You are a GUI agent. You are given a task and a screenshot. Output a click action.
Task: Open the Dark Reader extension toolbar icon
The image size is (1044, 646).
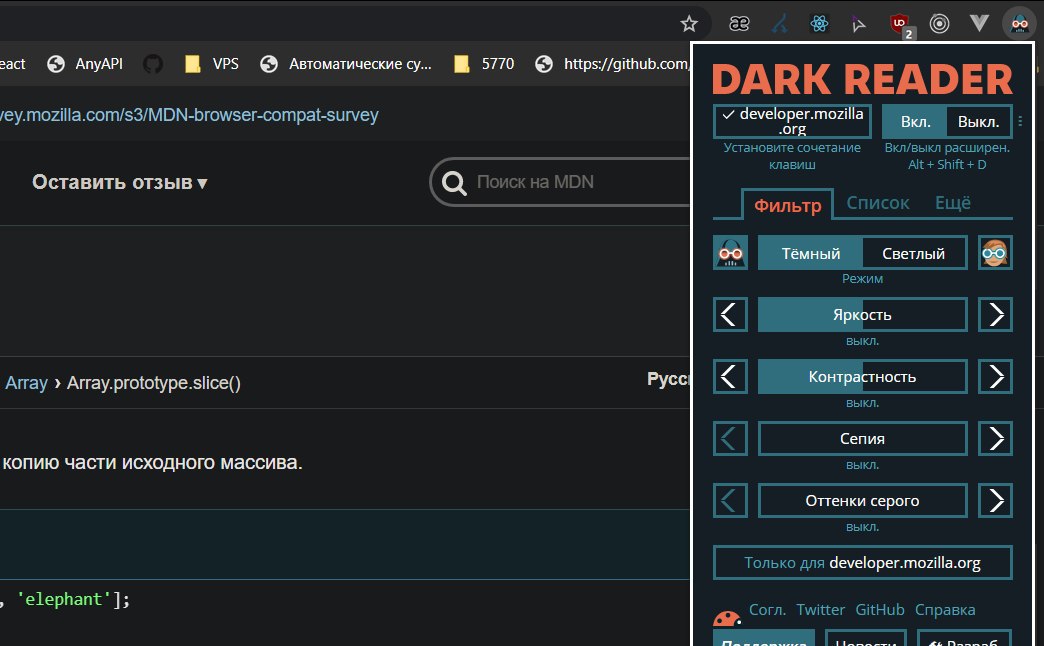pyautogui.click(x=1019, y=24)
